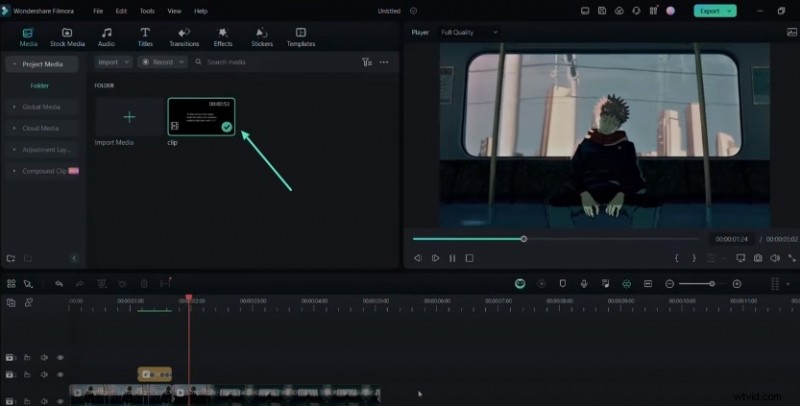Expand the player to fullscreen
Viewport: 800px width, 406px height.
point(792,258)
